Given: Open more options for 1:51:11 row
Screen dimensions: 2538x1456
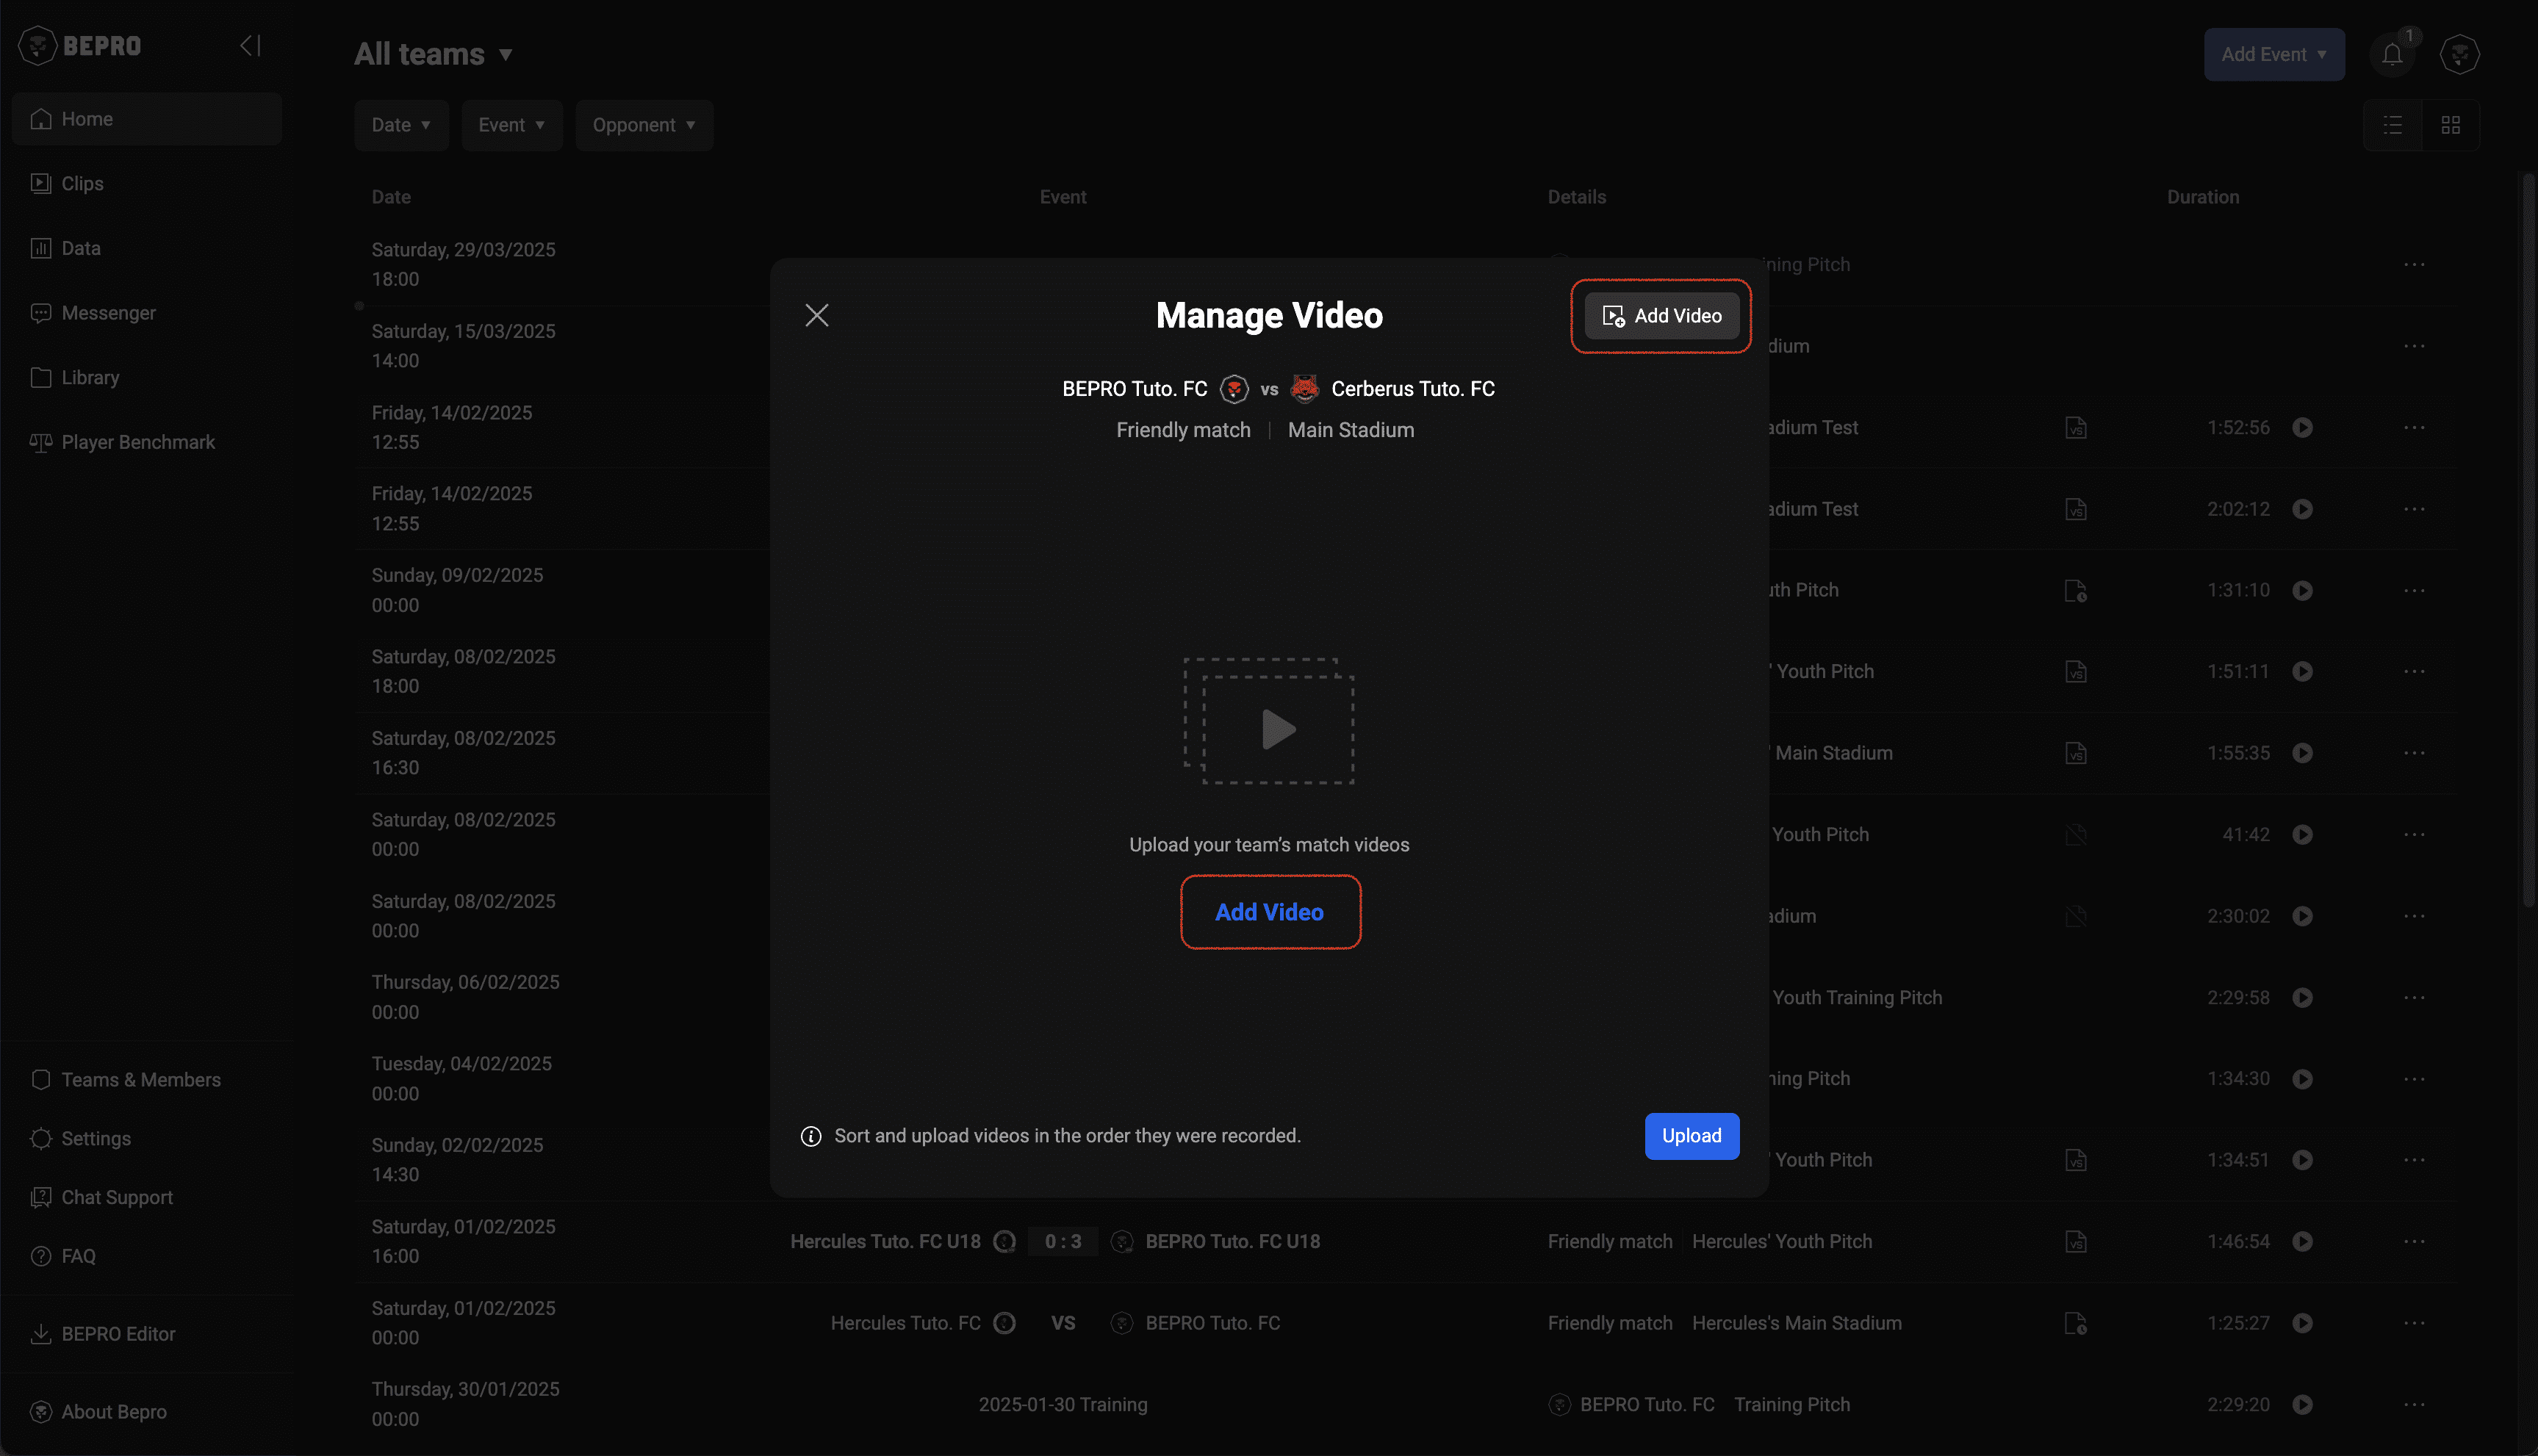Looking at the screenshot, I should [2414, 672].
